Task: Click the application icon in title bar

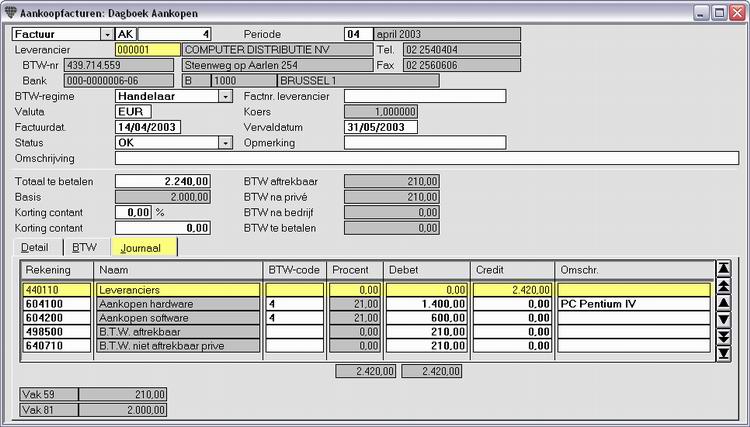Action: click(x=11, y=11)
